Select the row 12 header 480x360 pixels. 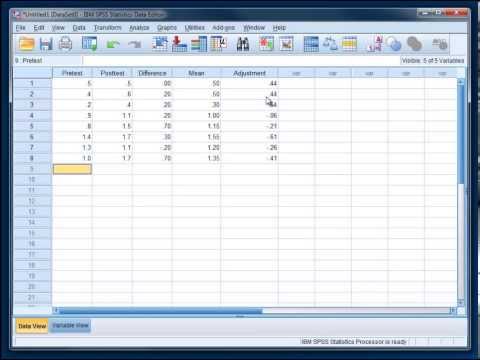click(32, 201)
